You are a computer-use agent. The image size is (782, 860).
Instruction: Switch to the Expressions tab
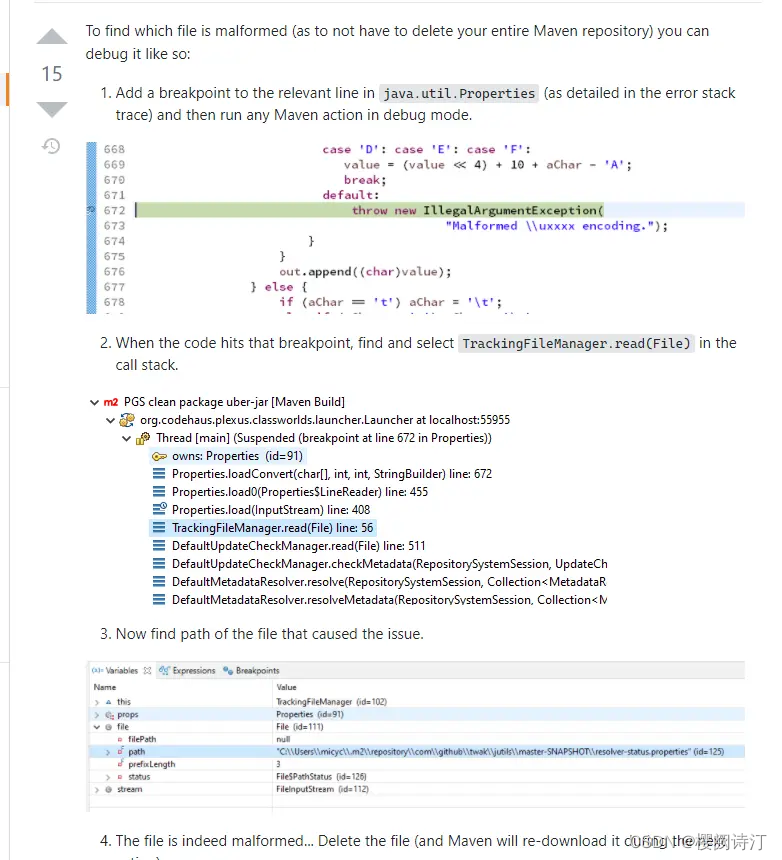[187, 671]
